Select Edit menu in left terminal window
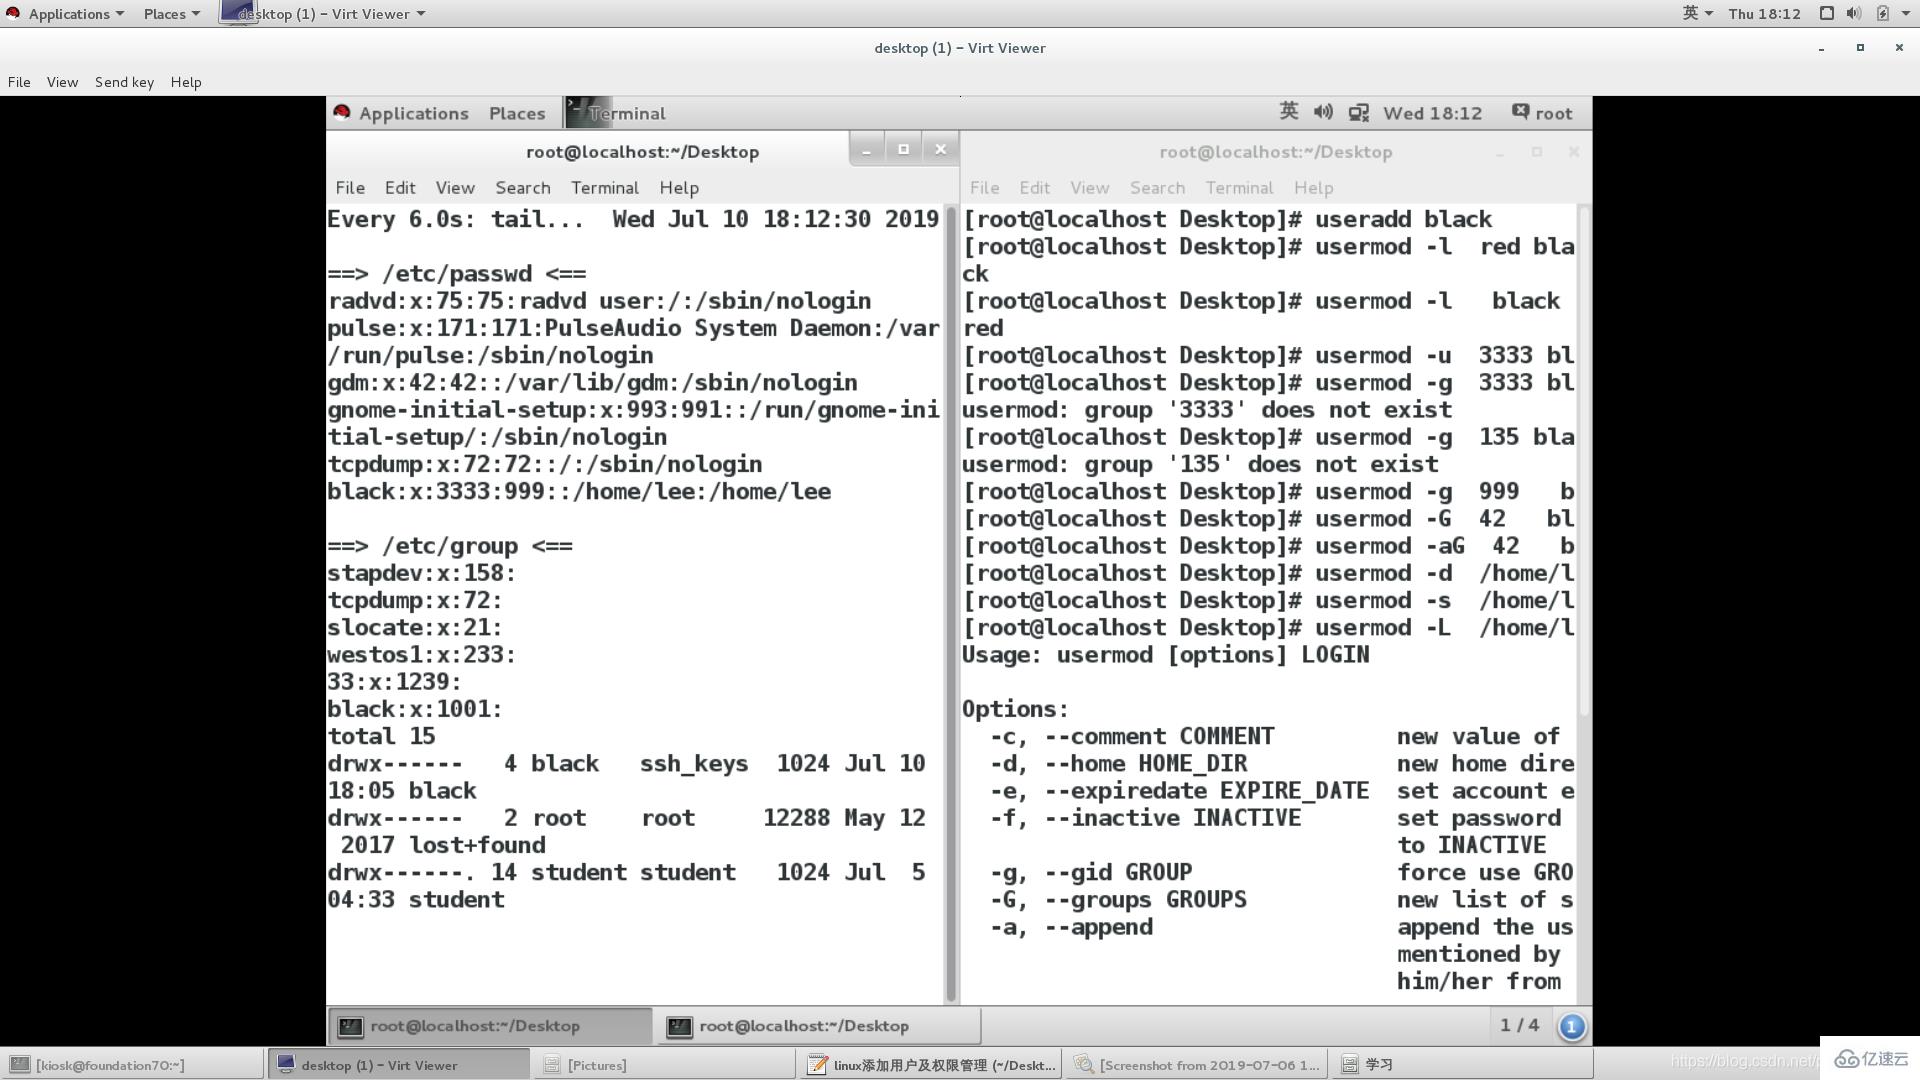Viewport: 1920px width, 1080px height. tap(400, 186)
